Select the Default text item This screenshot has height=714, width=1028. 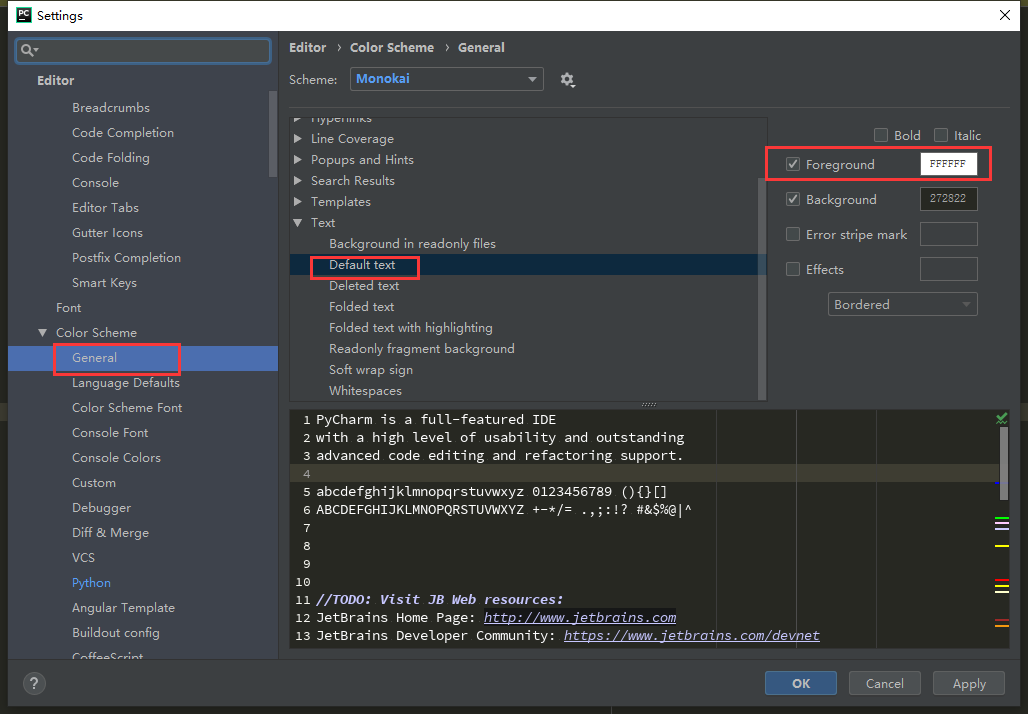(x=362, y=264)
